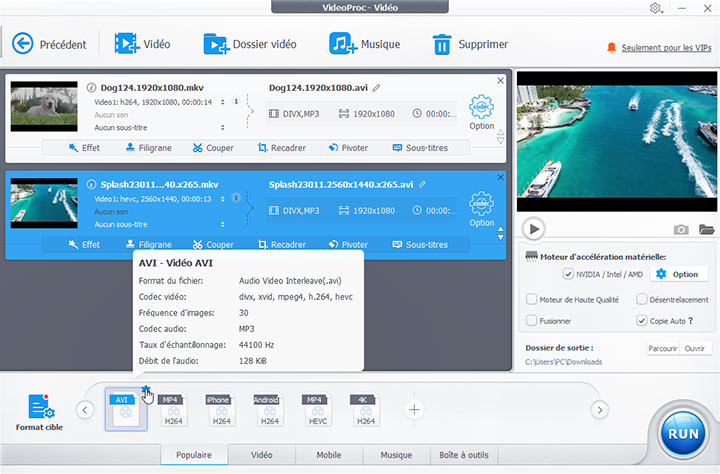Select the Android H264 format preset

(270, 409)
